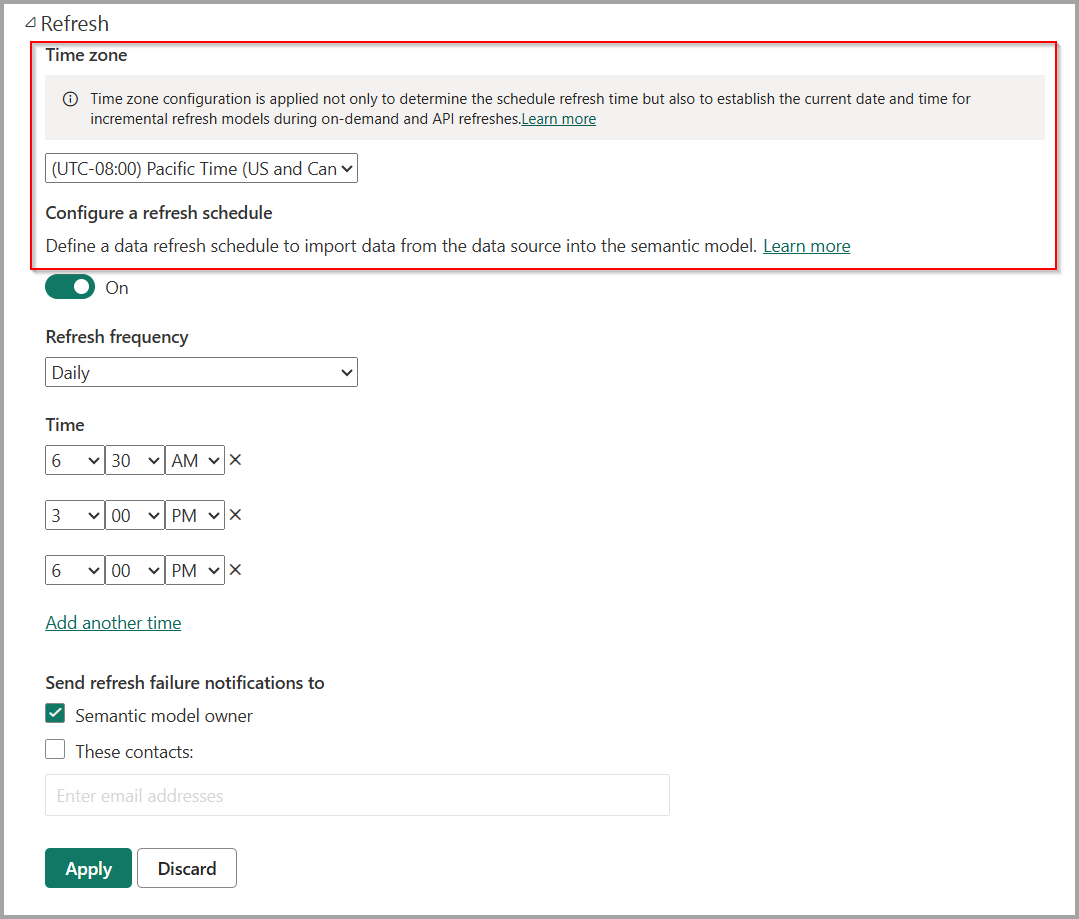Delete the 3:00 PM scheduled refresh
Viewport: 1079px width, 919px height.
coord(234,515)
